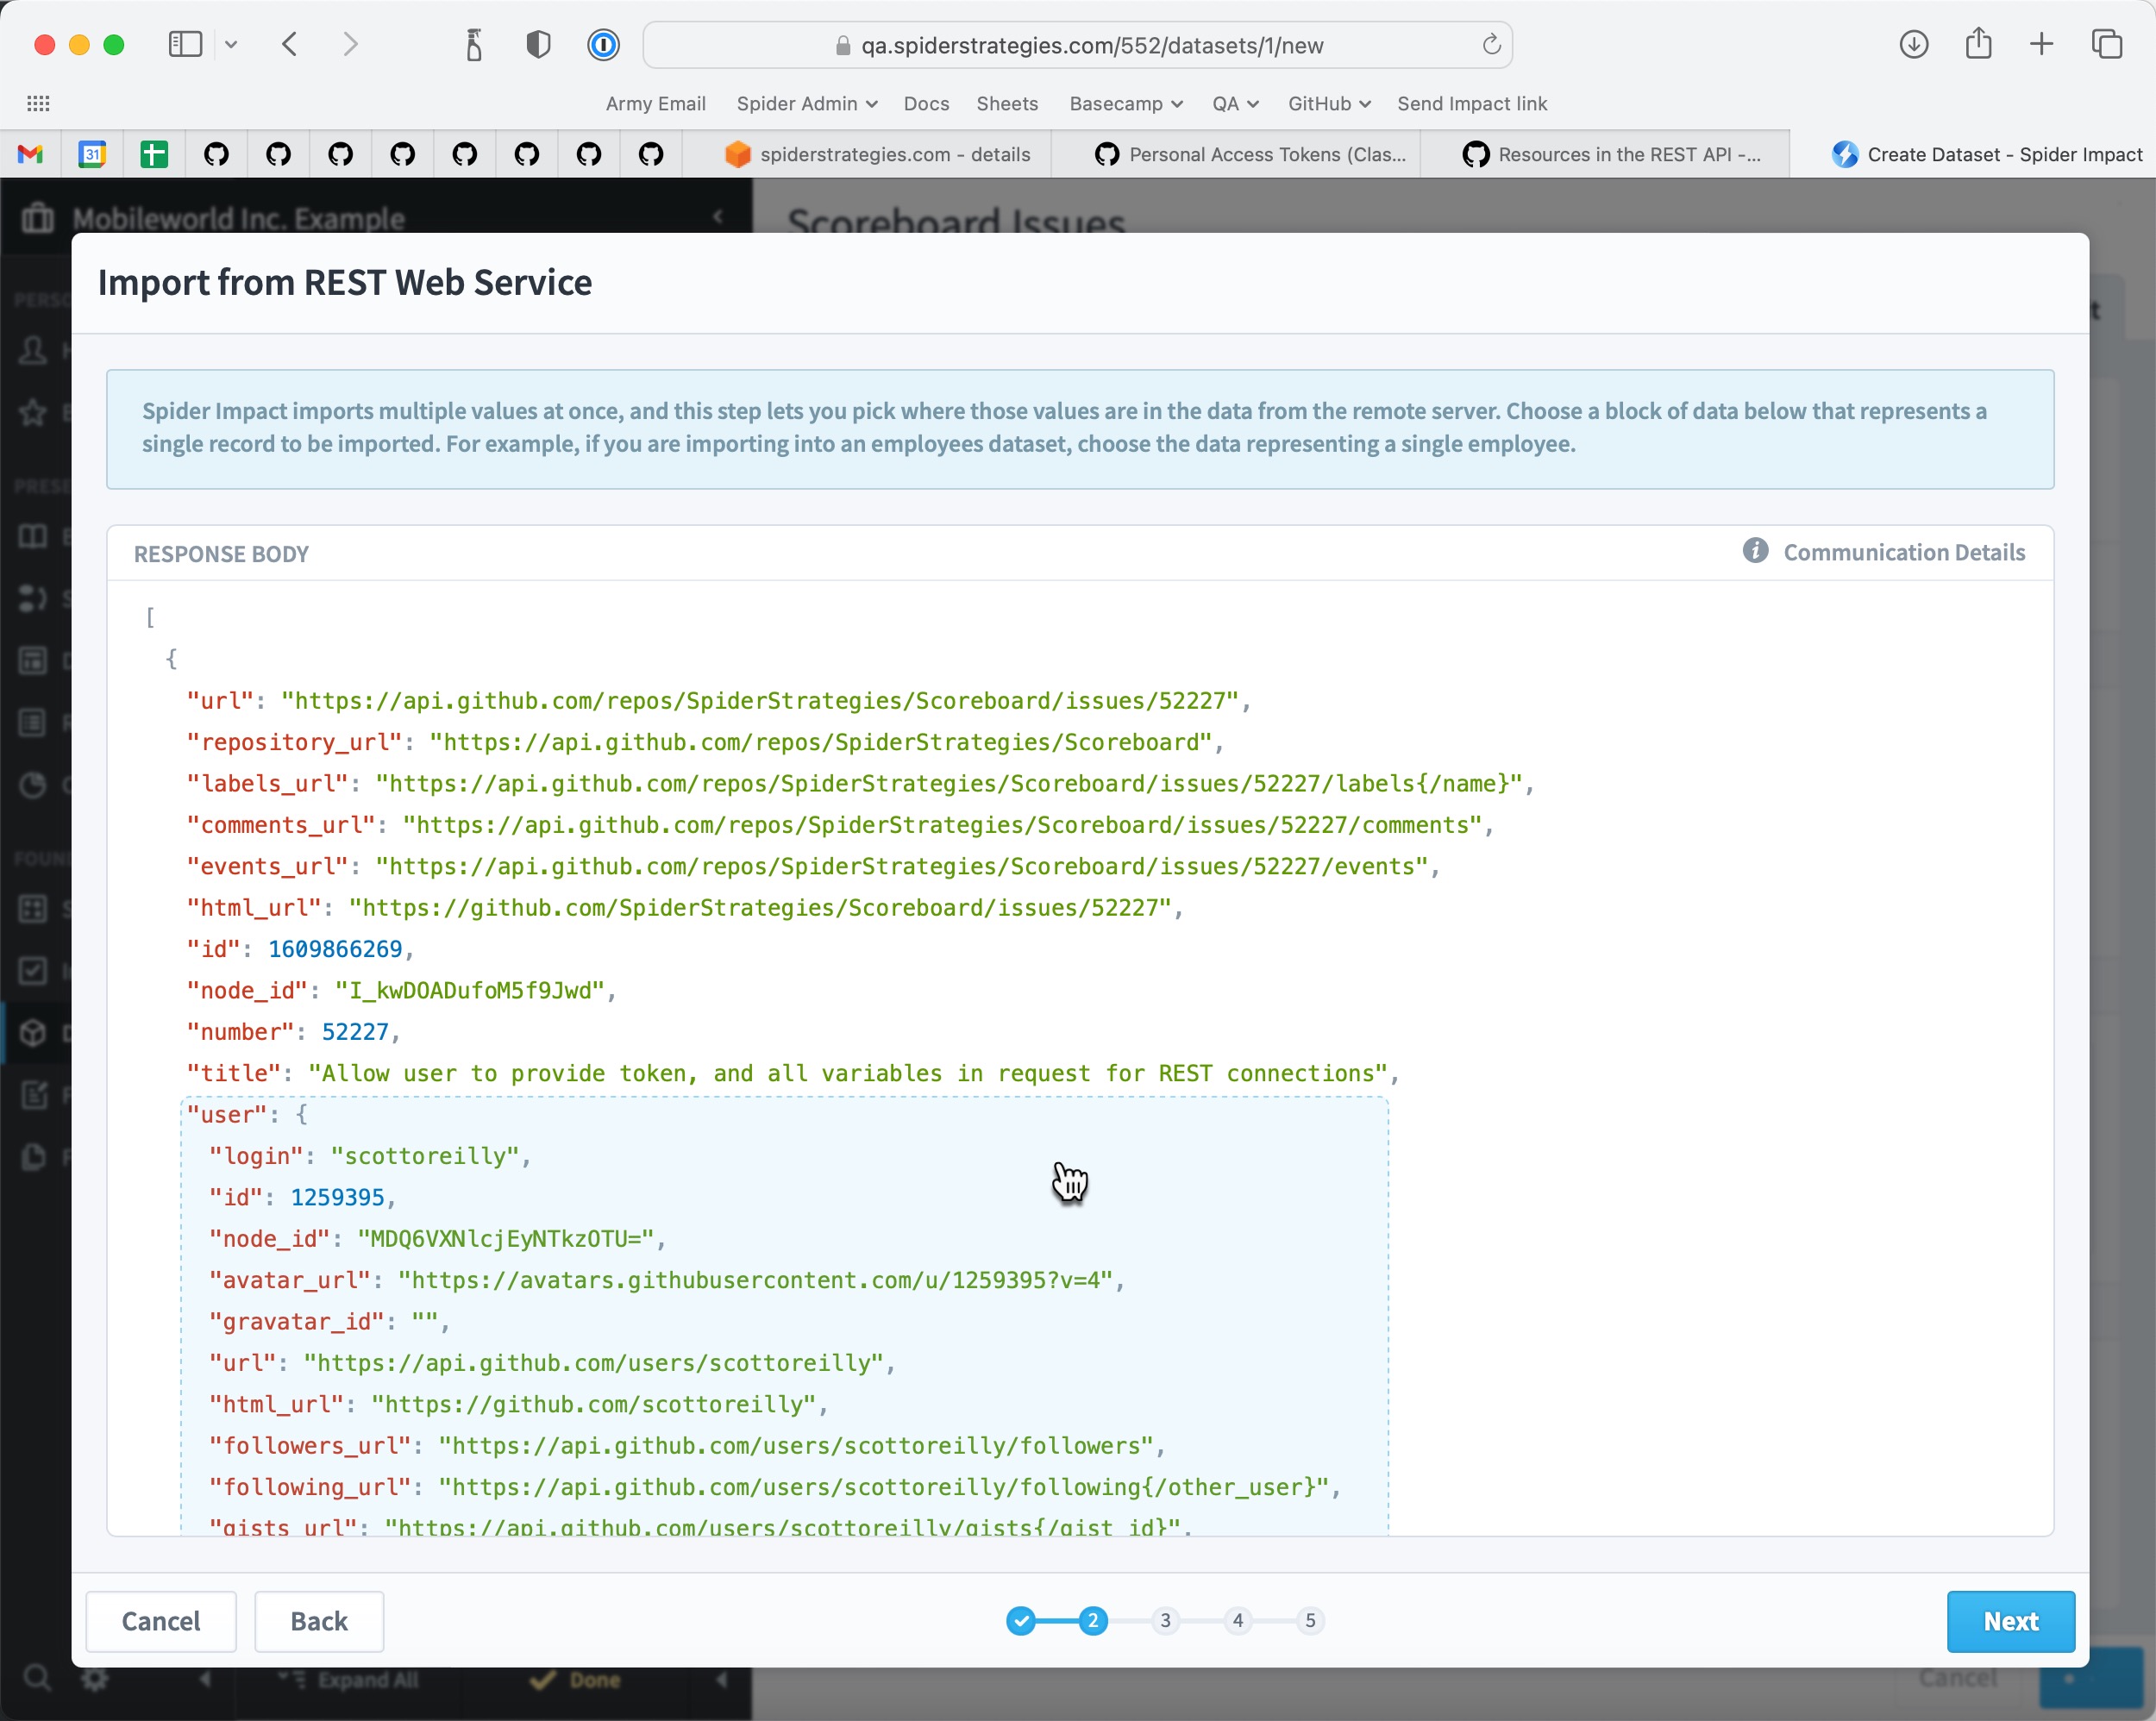Open the Army Email bookmark
The height and width of the screenshot is (1721, 2156).
[x=655, y=104]
